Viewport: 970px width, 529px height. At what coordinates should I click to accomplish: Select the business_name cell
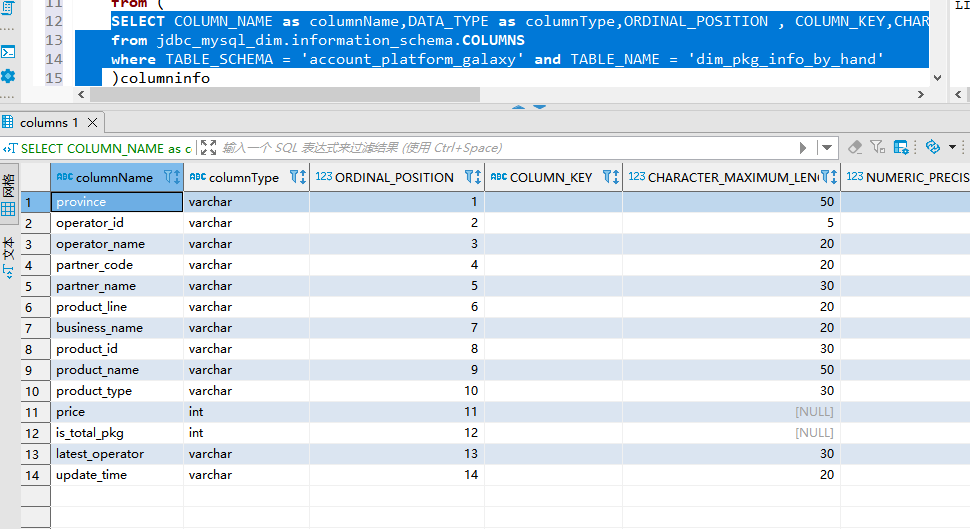117,328
